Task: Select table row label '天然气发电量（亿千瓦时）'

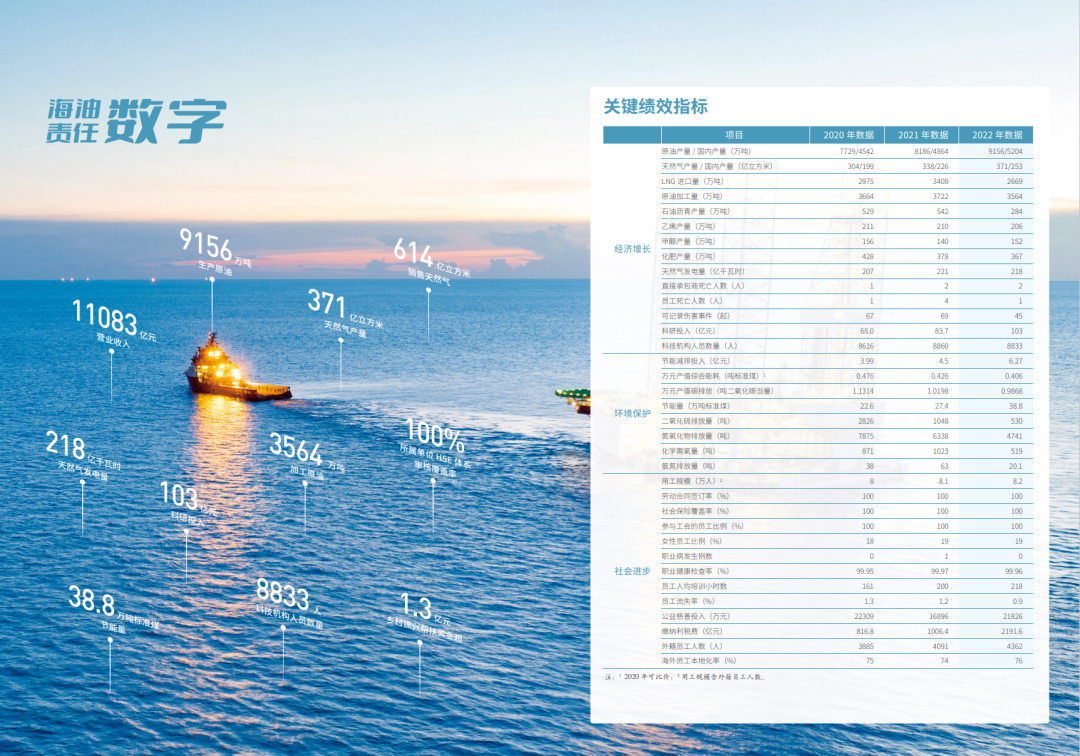Action: [703, 271]
